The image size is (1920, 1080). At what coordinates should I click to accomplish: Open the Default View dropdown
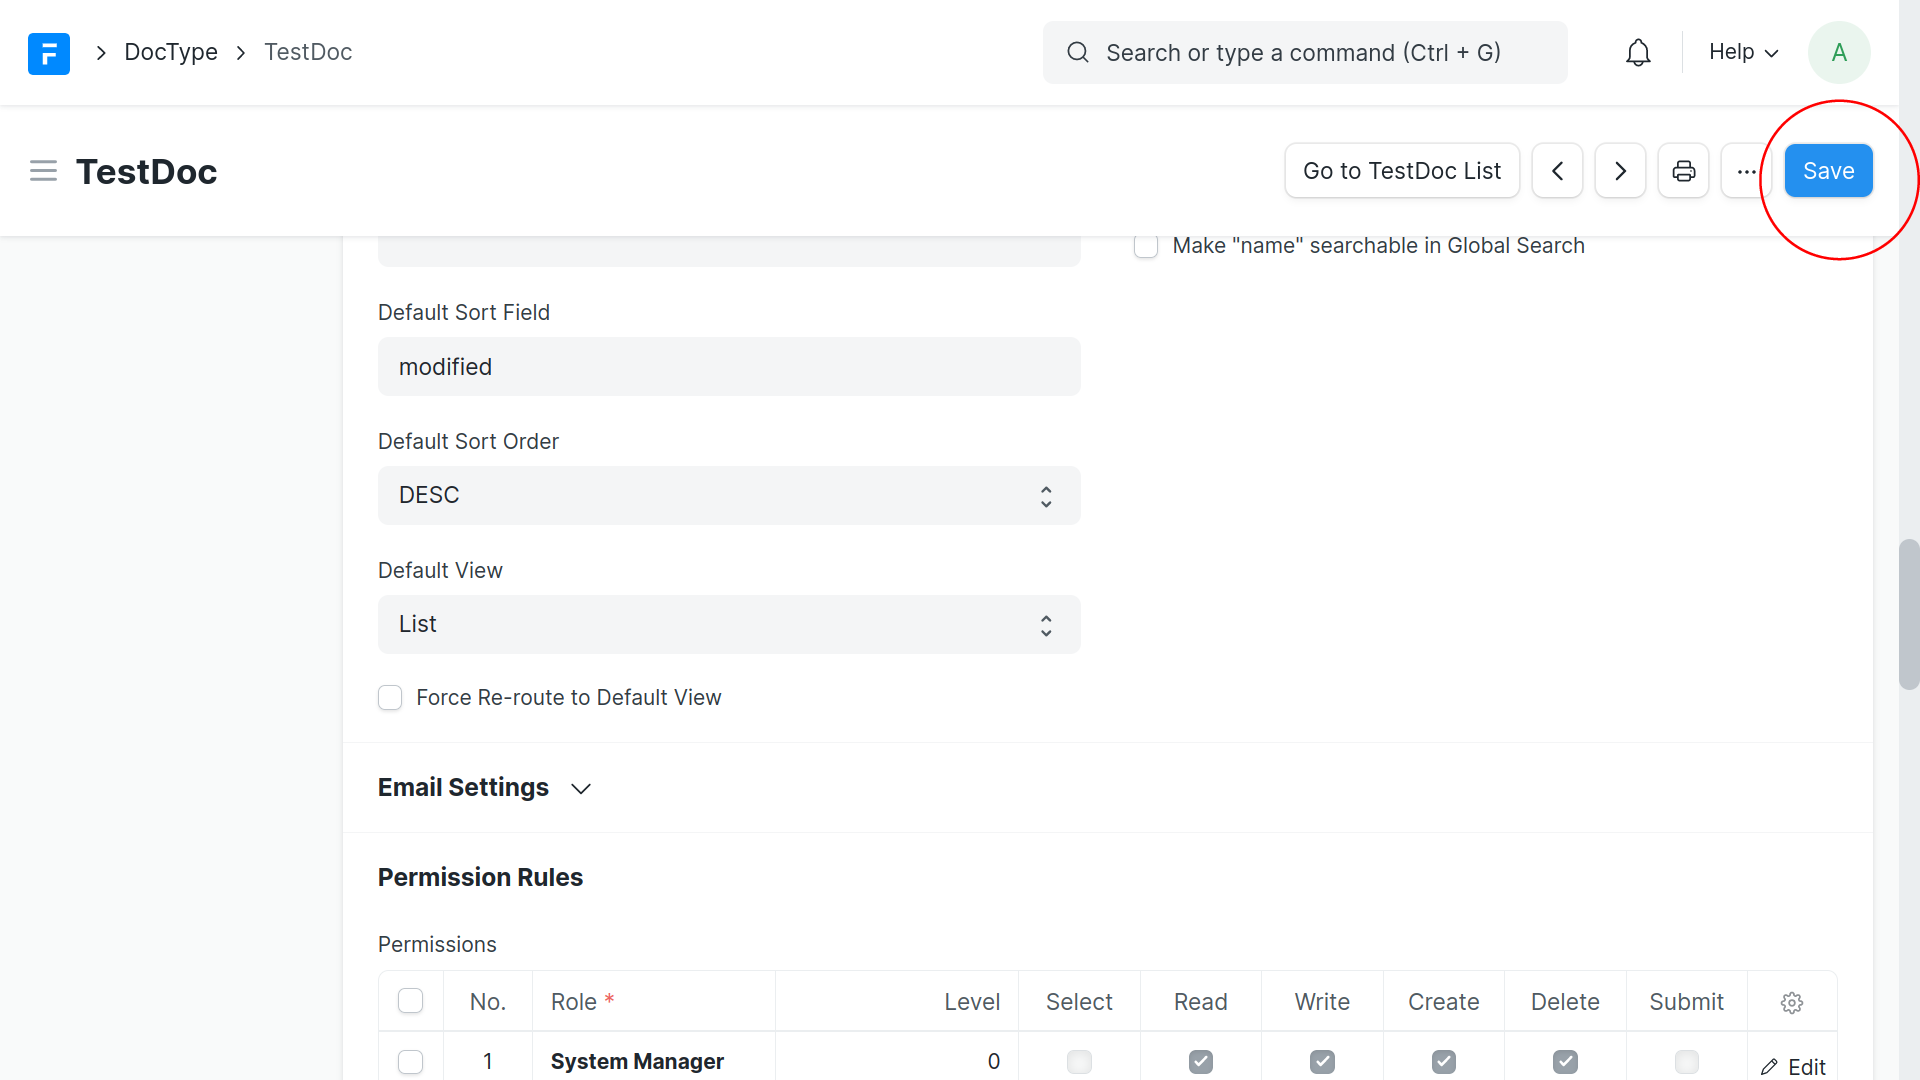(x=729, y=625)
